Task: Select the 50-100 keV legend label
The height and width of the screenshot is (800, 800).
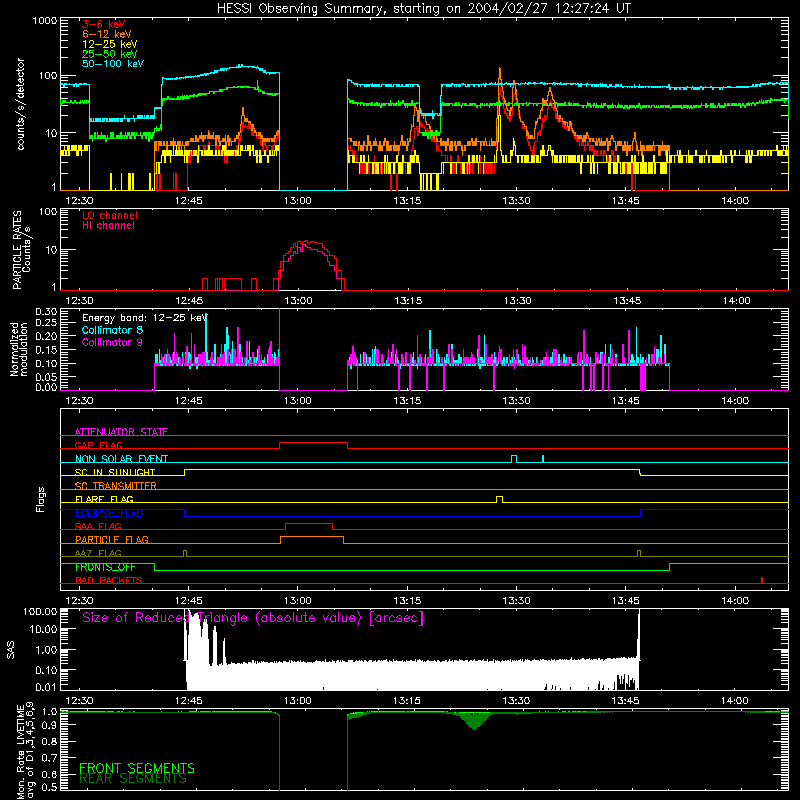Action: tap(113, 63)
